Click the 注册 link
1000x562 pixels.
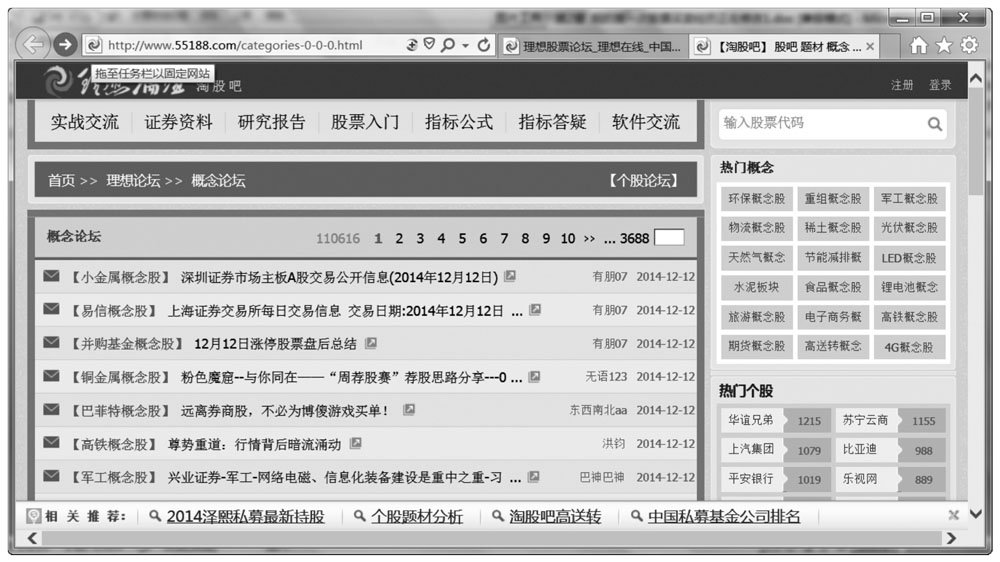902,85
